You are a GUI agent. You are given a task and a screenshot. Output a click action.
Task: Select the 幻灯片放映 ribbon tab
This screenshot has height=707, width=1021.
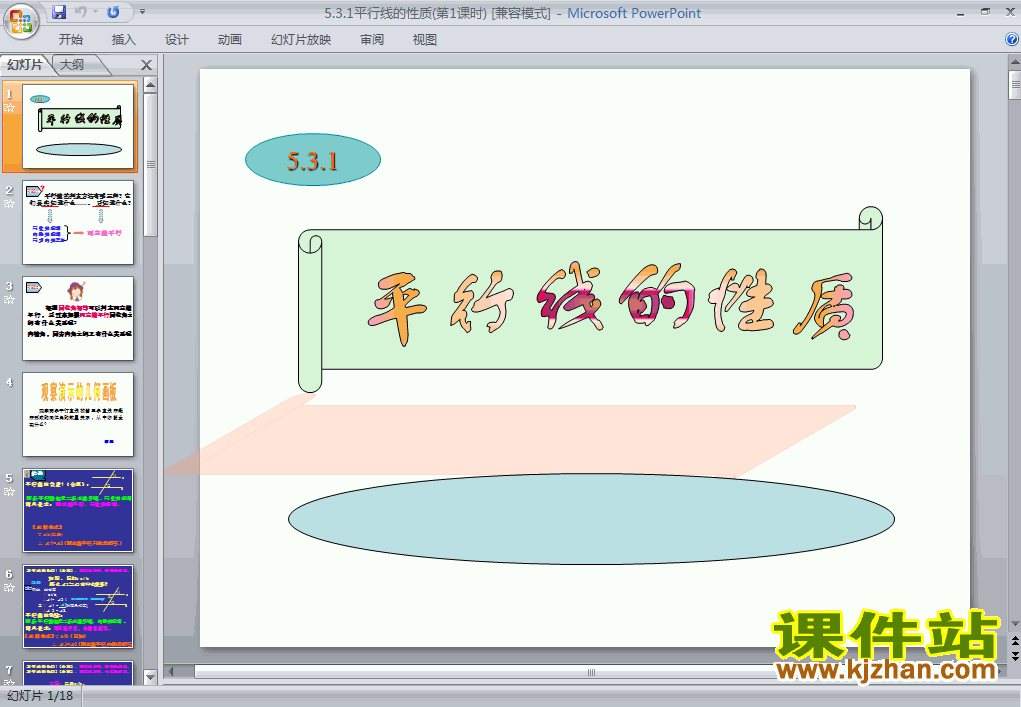click(301, 40)
